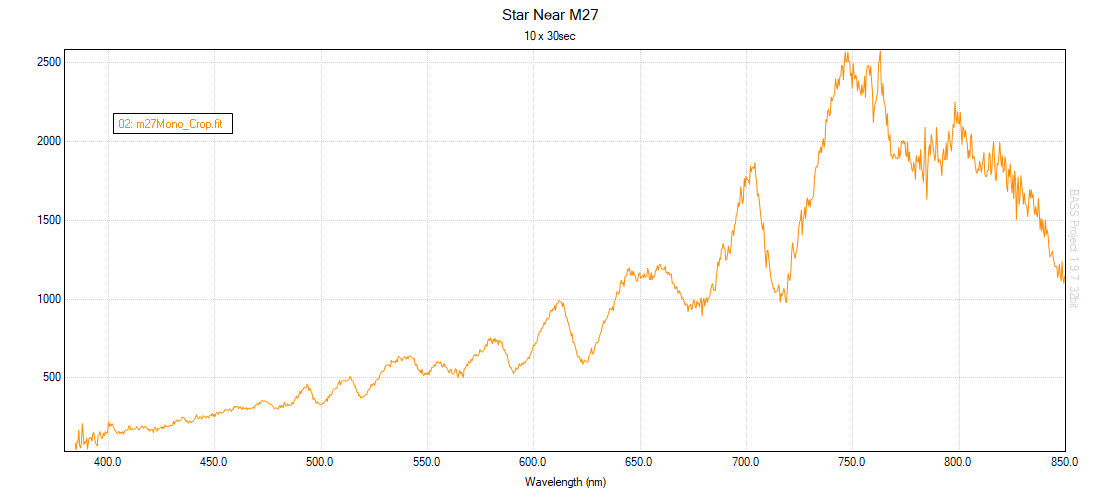Click the 800.0 wavelength tick label

[x=958, y=462]
